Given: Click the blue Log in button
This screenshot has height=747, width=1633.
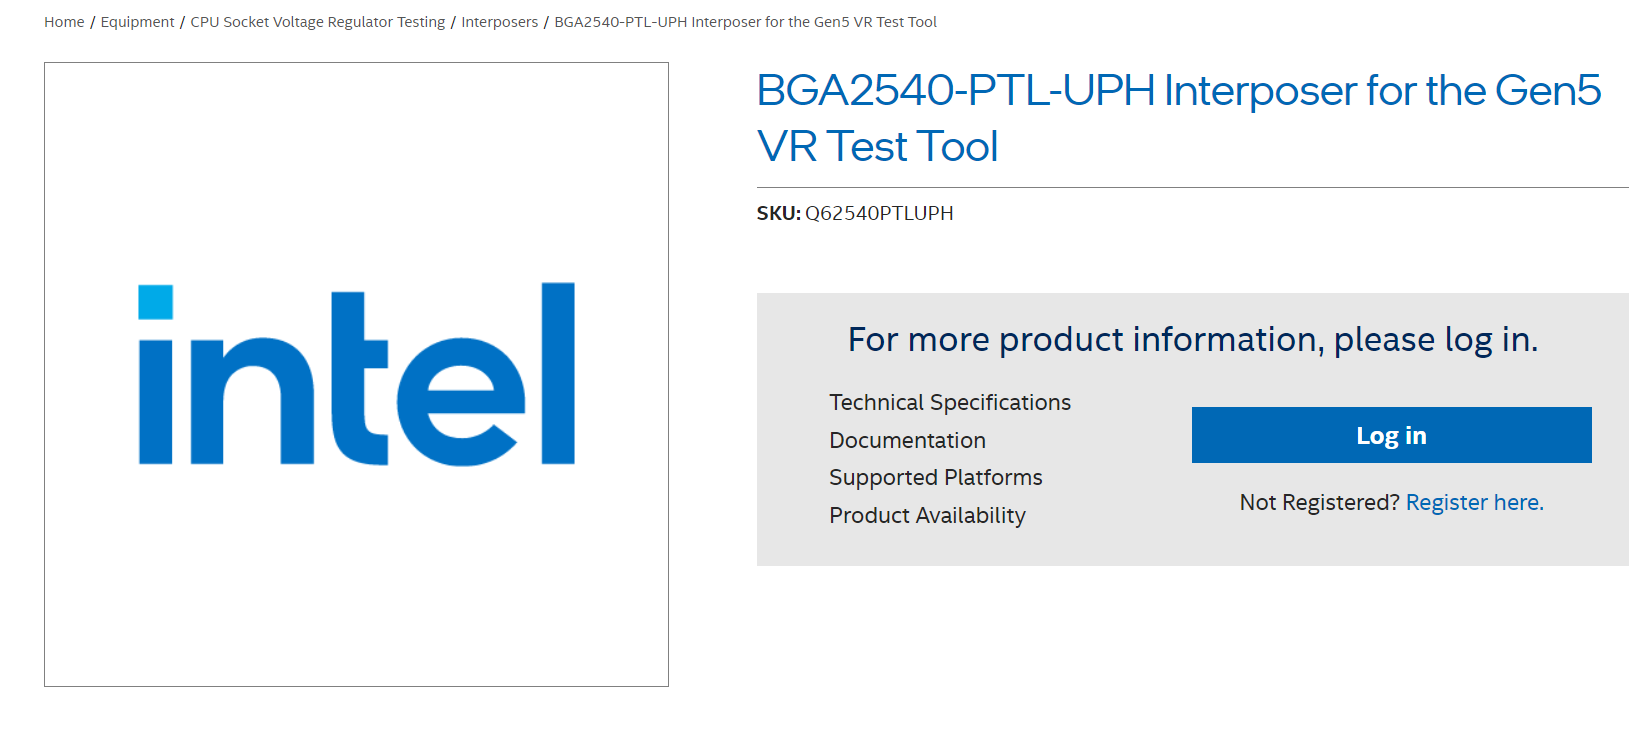Looking at the screenshot, I should (1391, 435).
